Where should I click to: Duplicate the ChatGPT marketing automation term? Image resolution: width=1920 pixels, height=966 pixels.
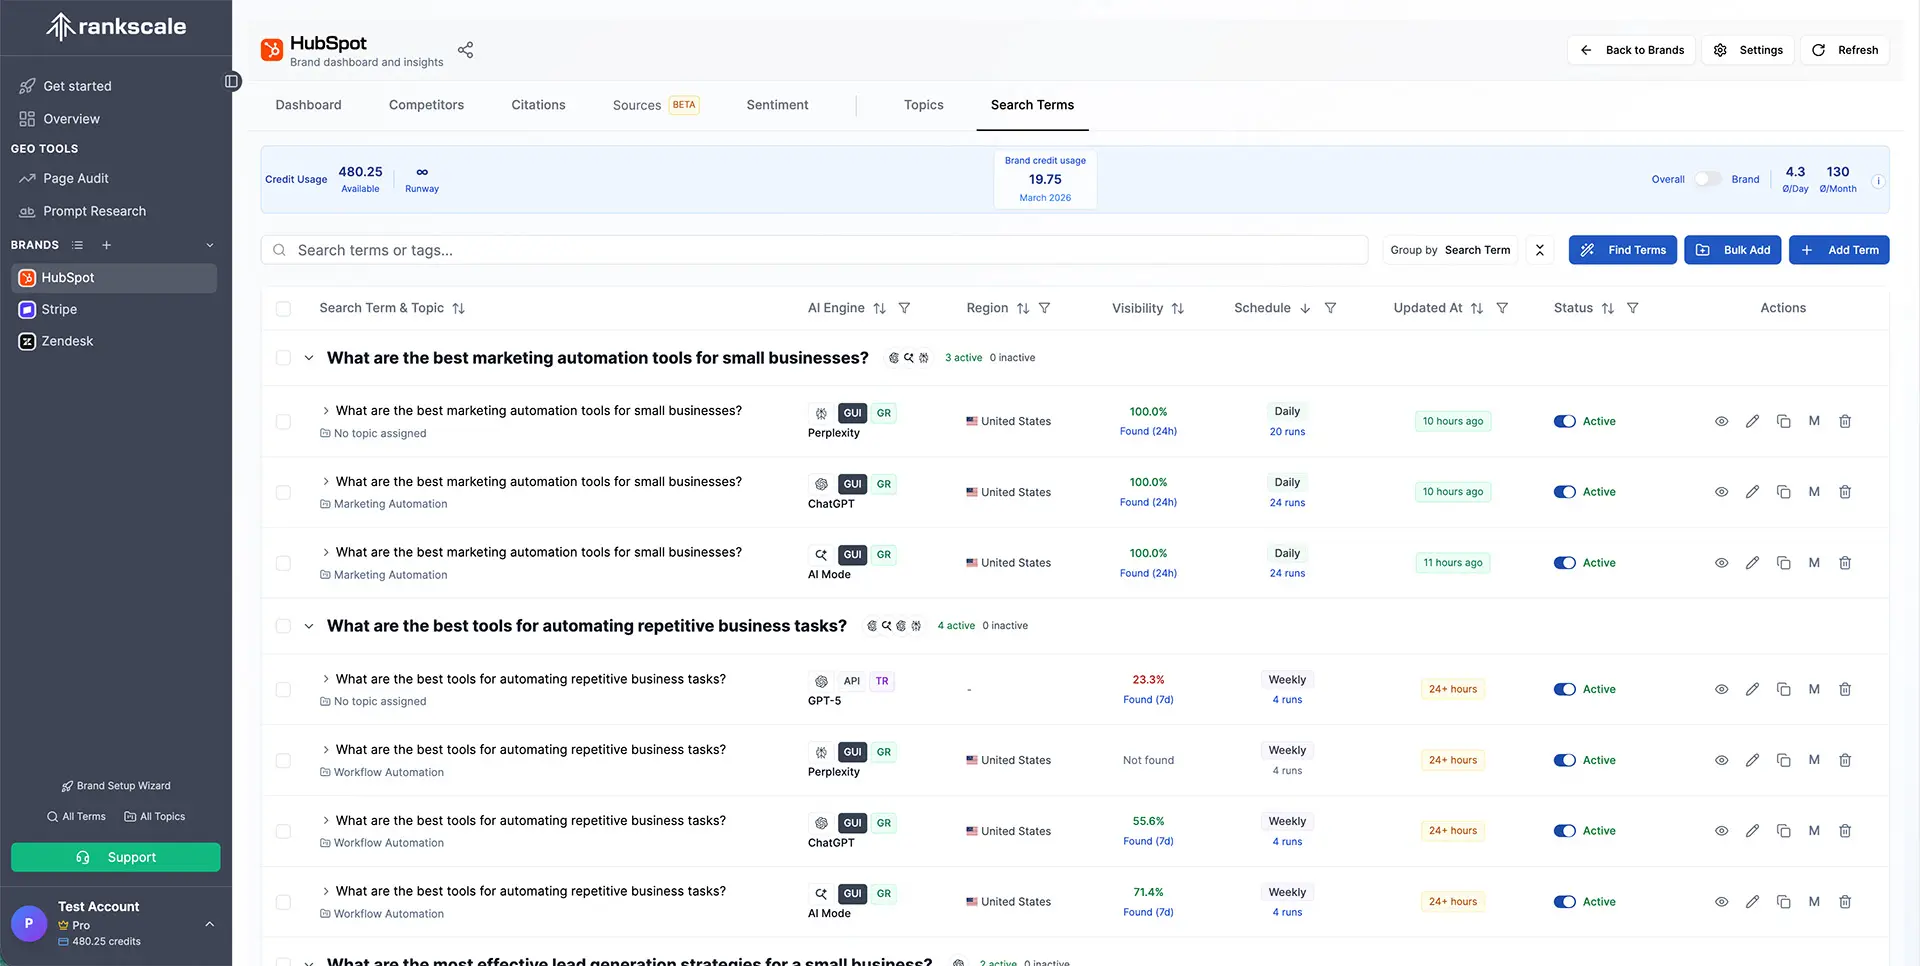click(1783, 491)
